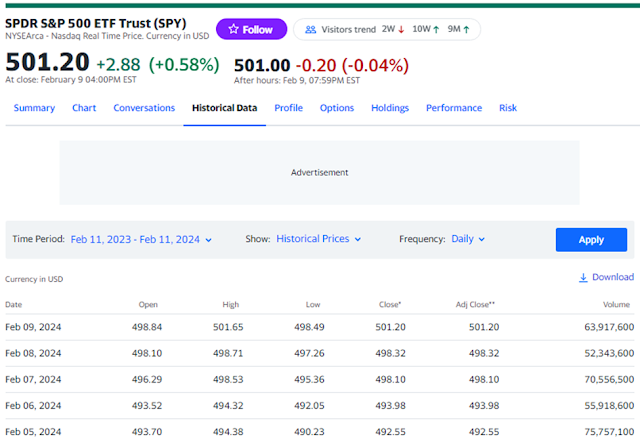
Task: Click the Feb 09 low price 498.49
Action: tap(309, 327)
